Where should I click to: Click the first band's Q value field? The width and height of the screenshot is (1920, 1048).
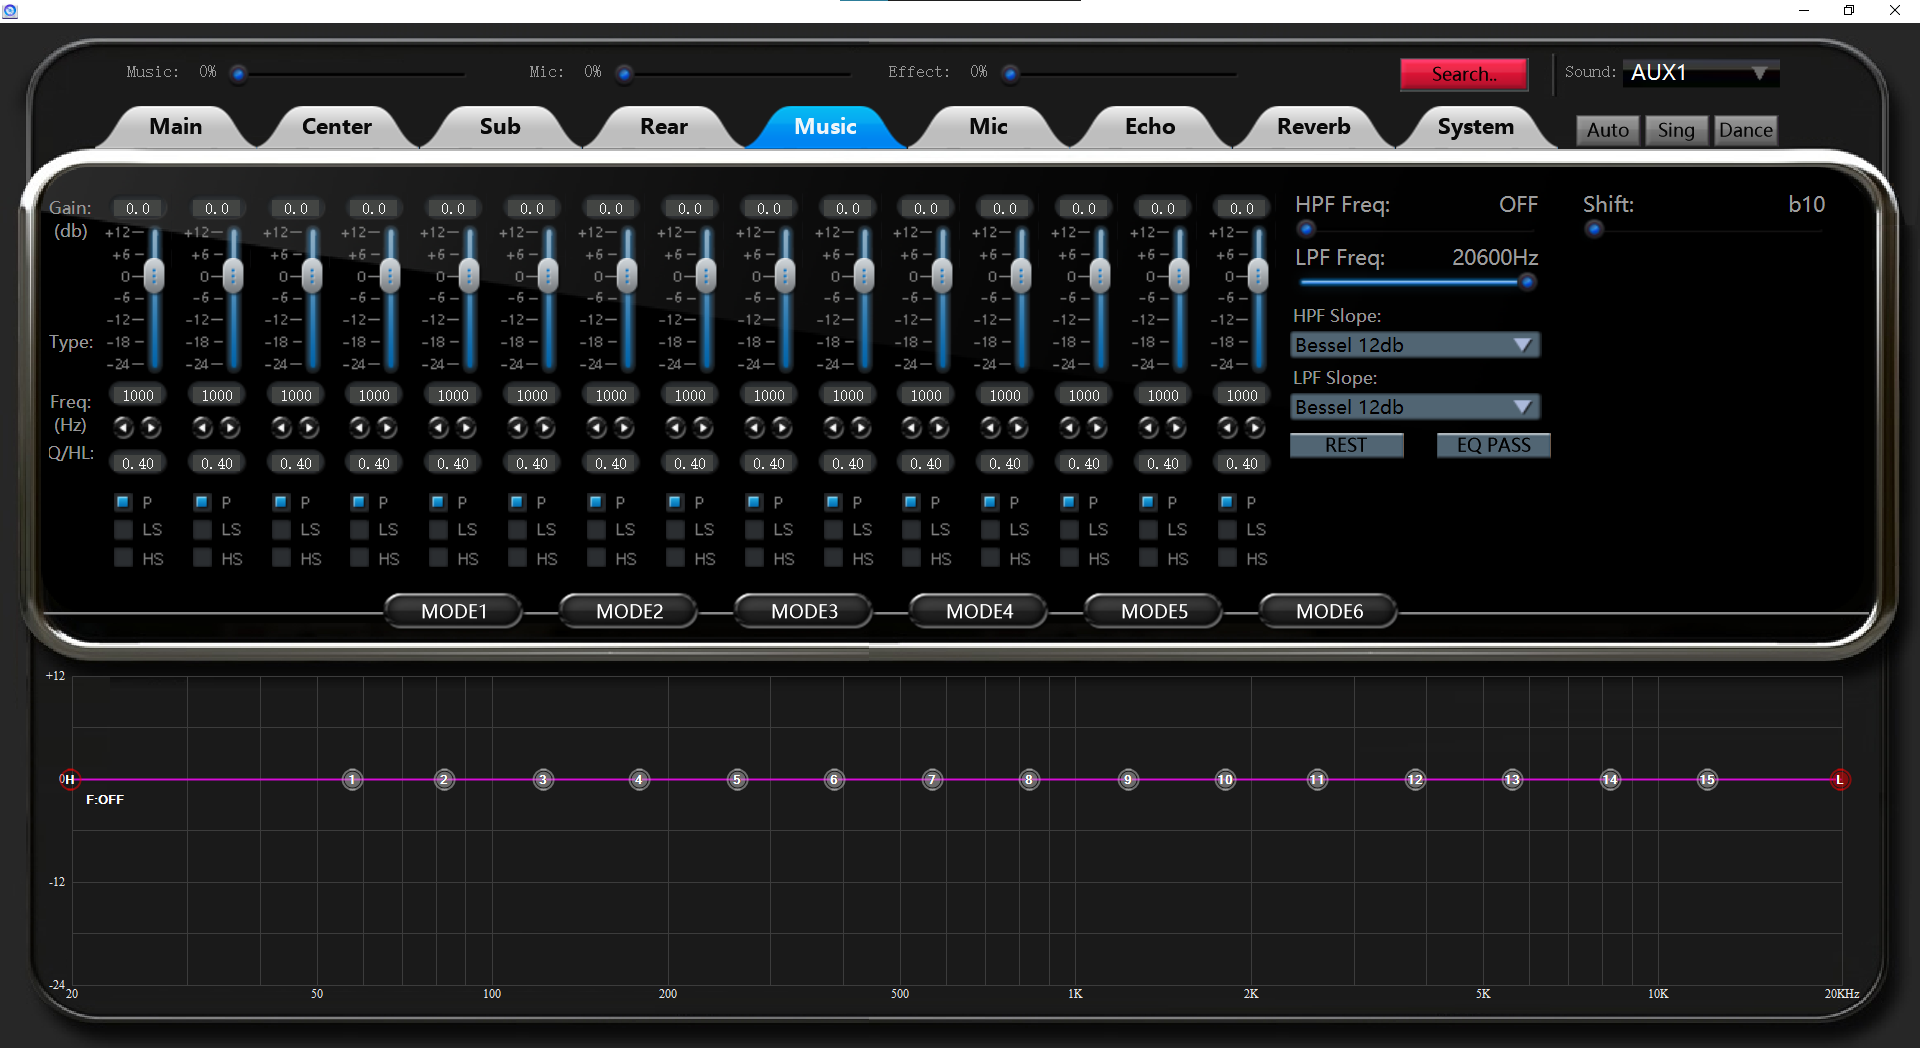click(138, 463)
